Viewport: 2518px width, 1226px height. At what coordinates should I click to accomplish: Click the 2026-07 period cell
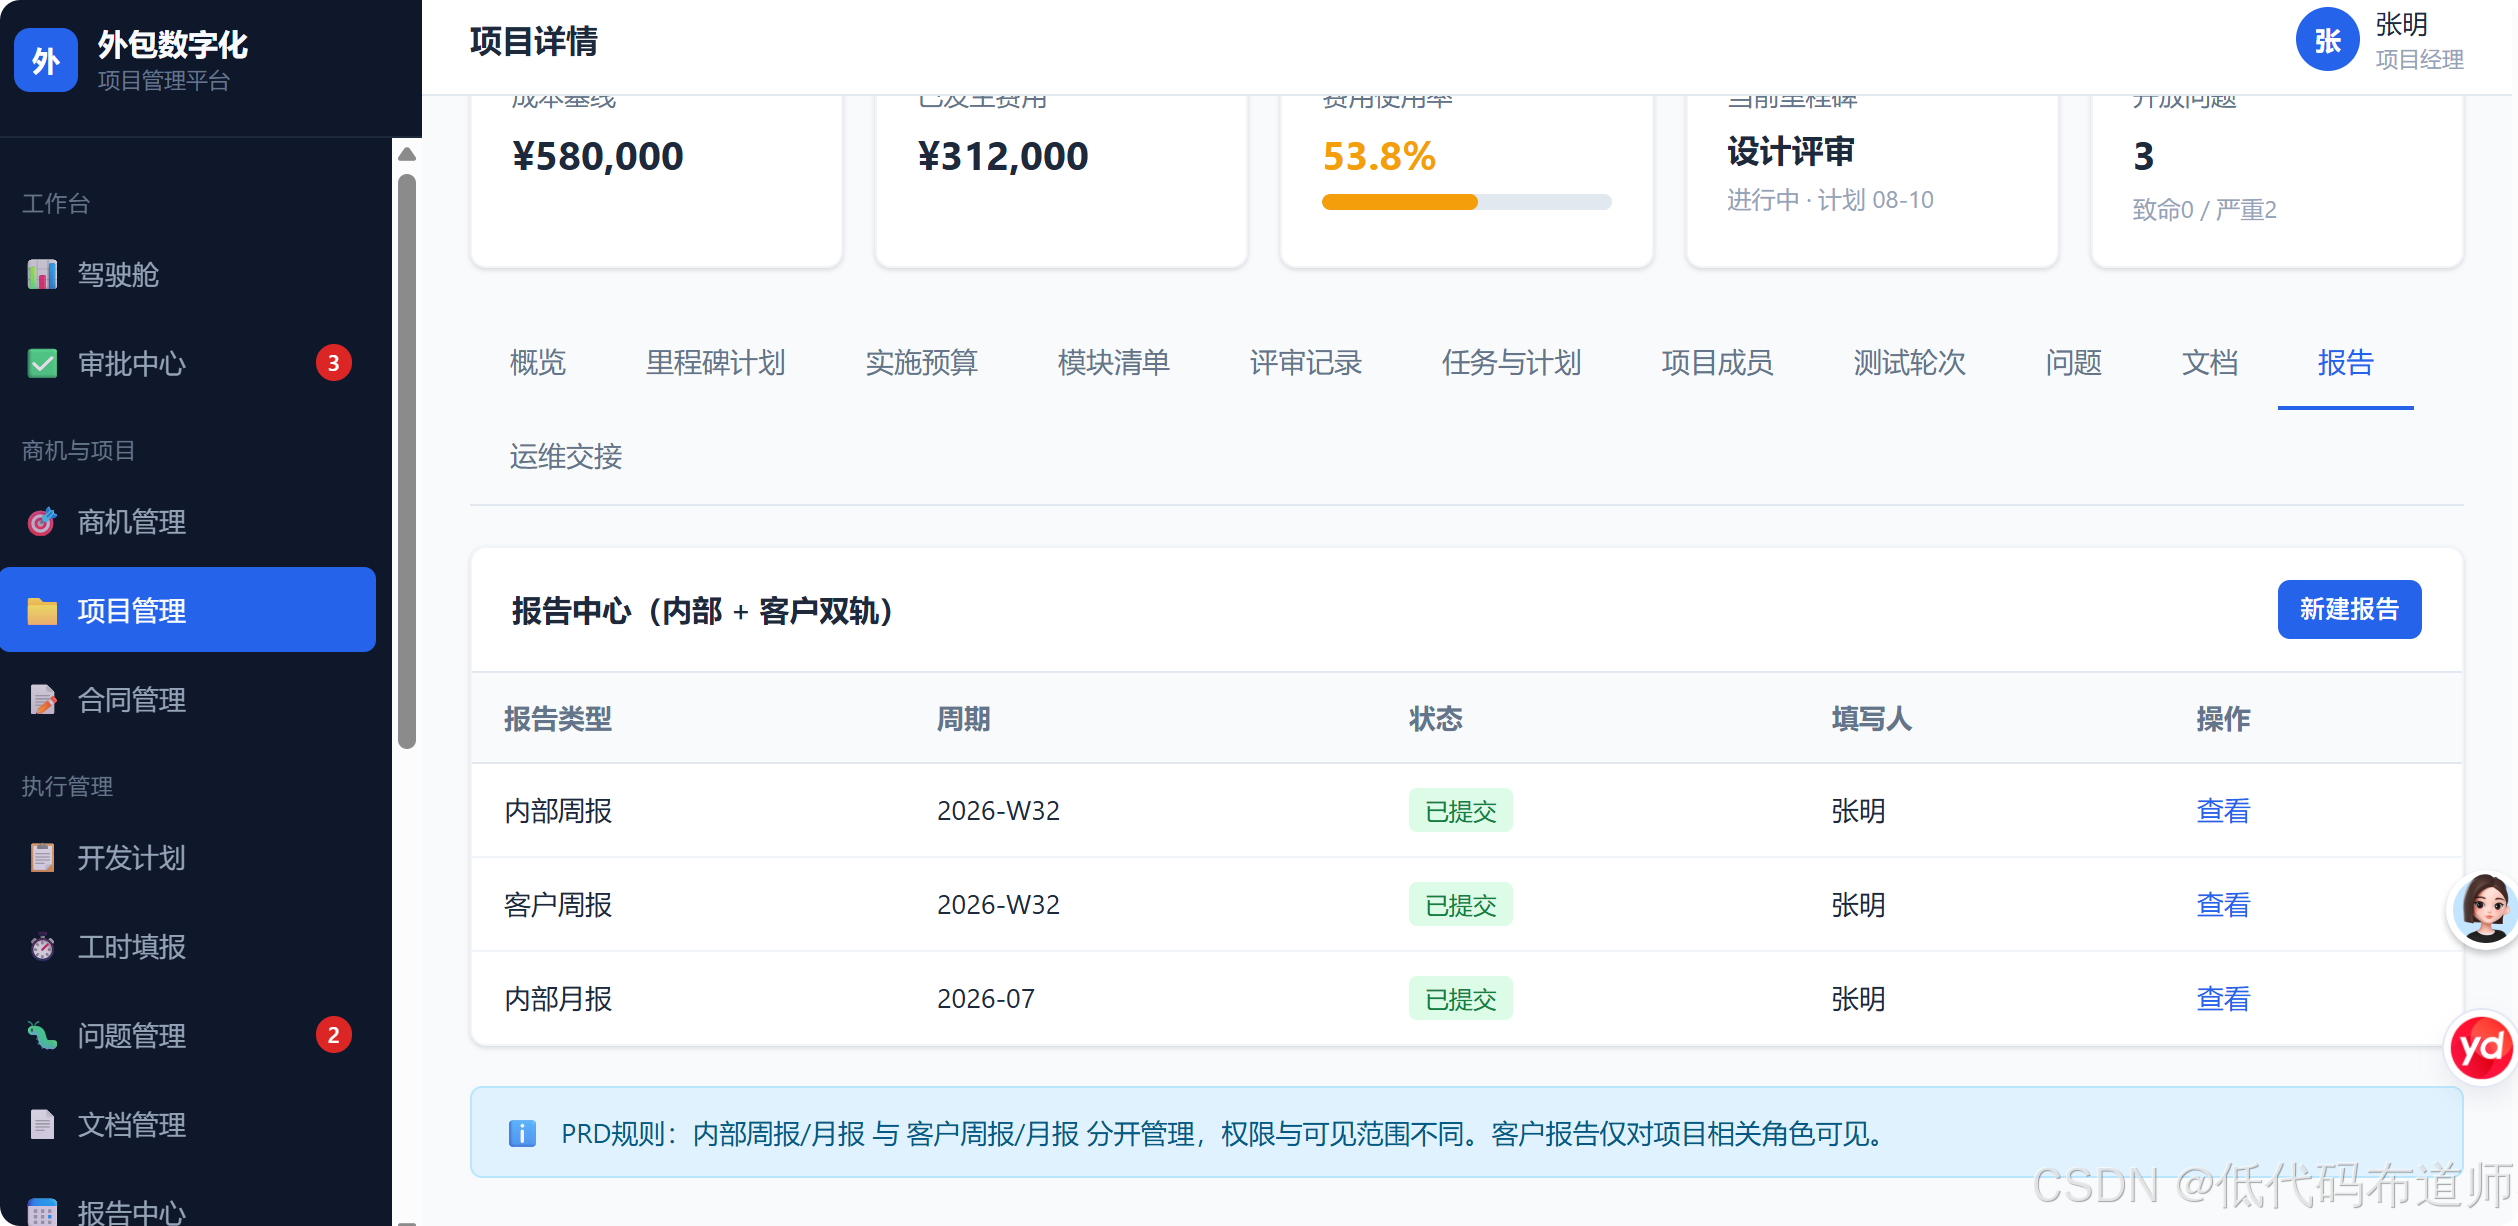click(986, 998)
